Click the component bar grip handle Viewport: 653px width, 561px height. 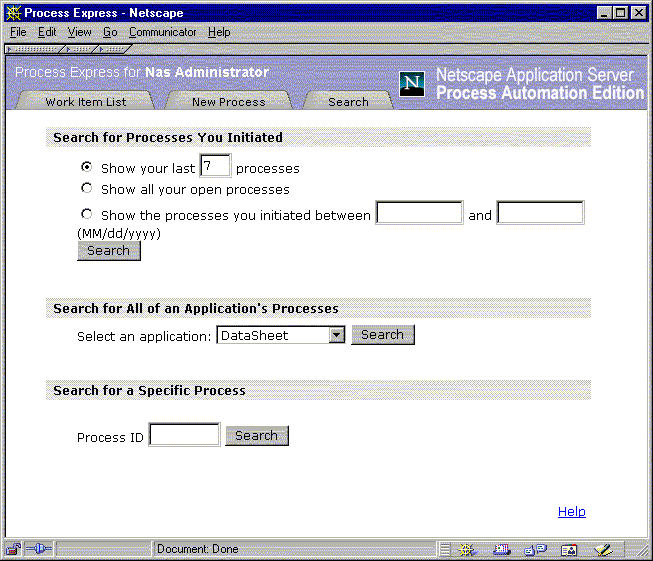pyautogui.click(x=445, y=550)
